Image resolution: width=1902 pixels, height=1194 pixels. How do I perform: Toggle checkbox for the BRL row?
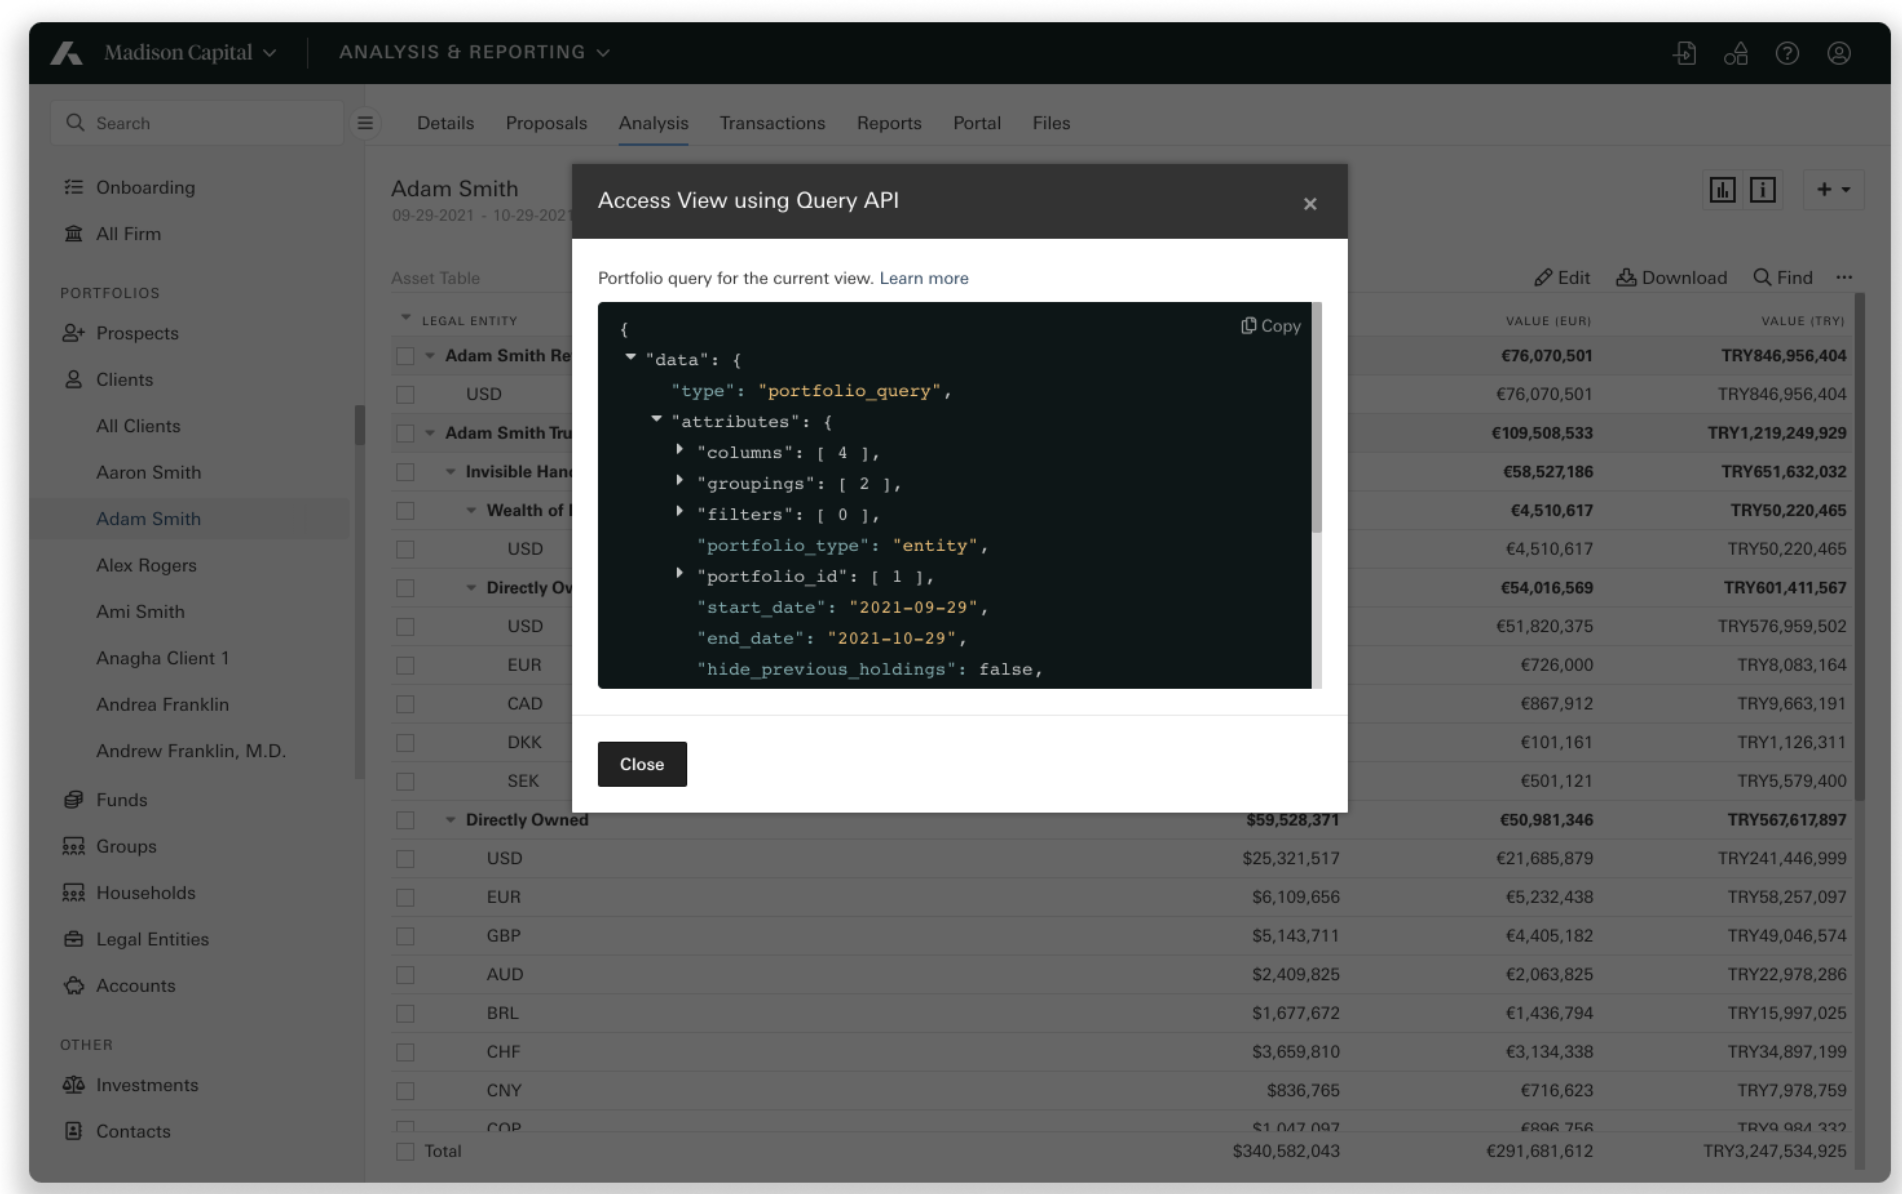pos(405,1014)
